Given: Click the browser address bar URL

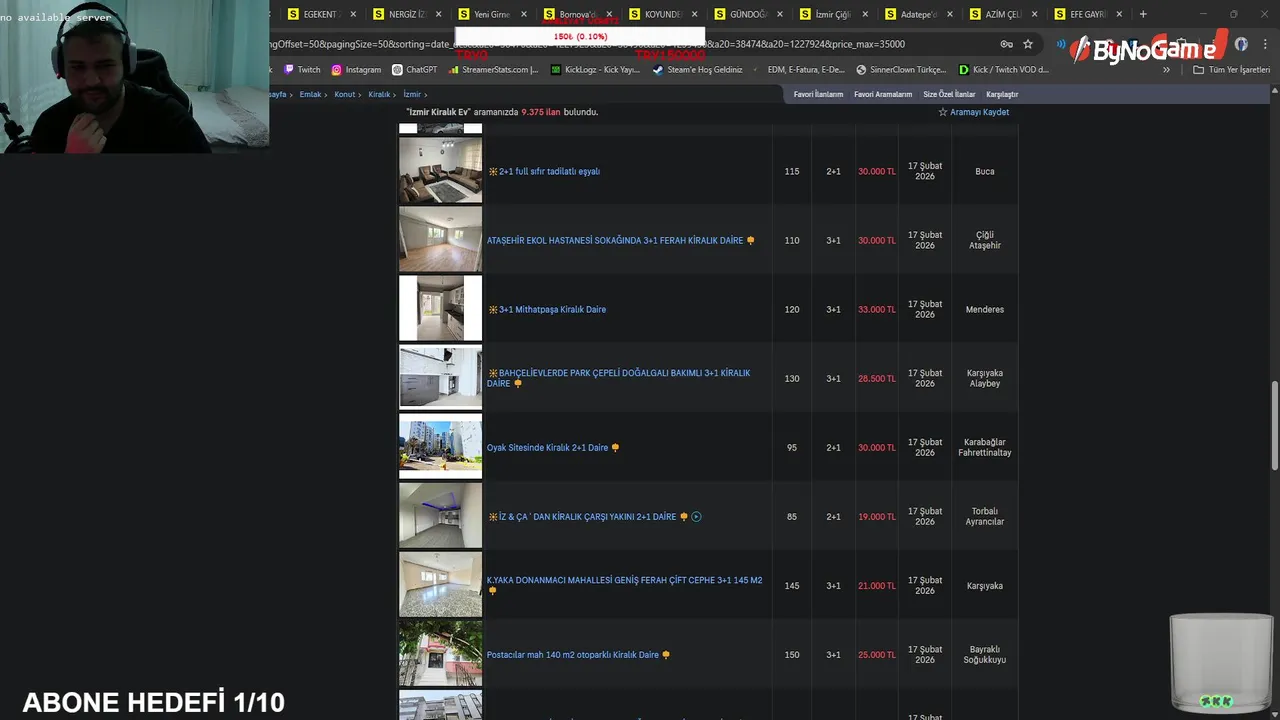Looking at the screenshot, I should click(x=588, y=44).
